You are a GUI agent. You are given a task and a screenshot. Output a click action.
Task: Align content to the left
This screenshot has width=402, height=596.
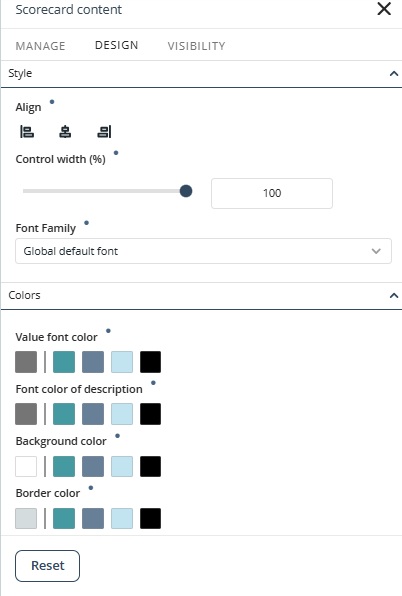[27, 132]
